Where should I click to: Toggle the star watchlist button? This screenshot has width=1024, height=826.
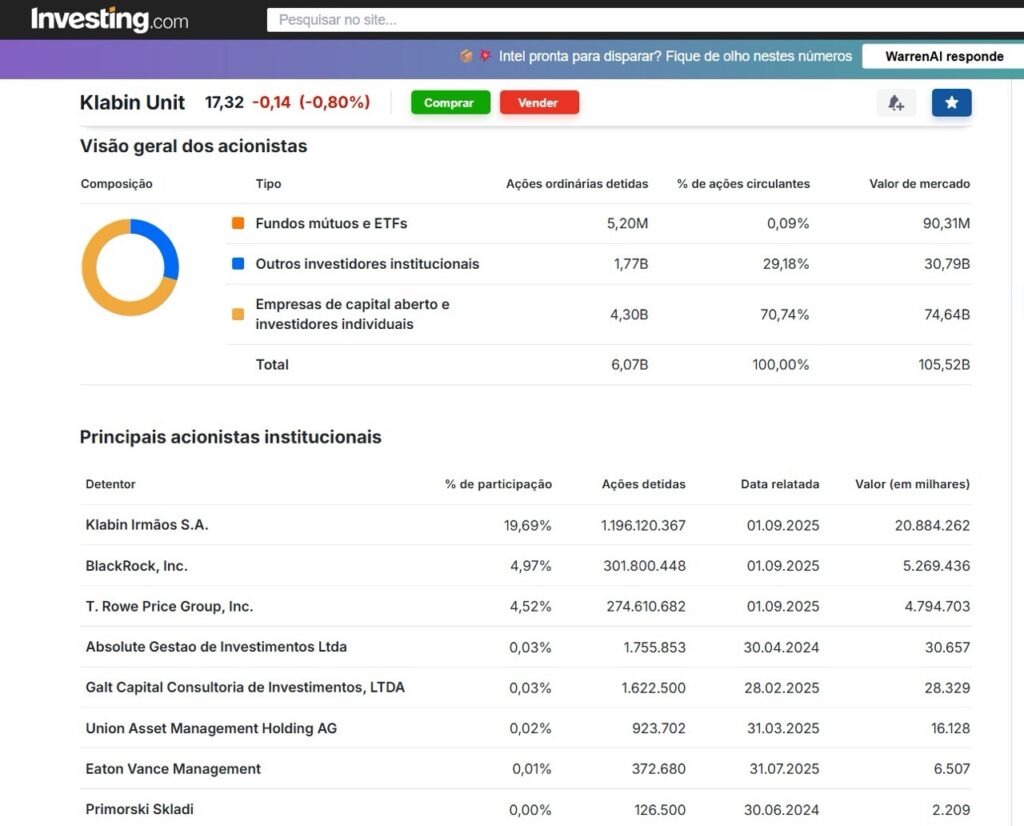click(x=951, y=103)
